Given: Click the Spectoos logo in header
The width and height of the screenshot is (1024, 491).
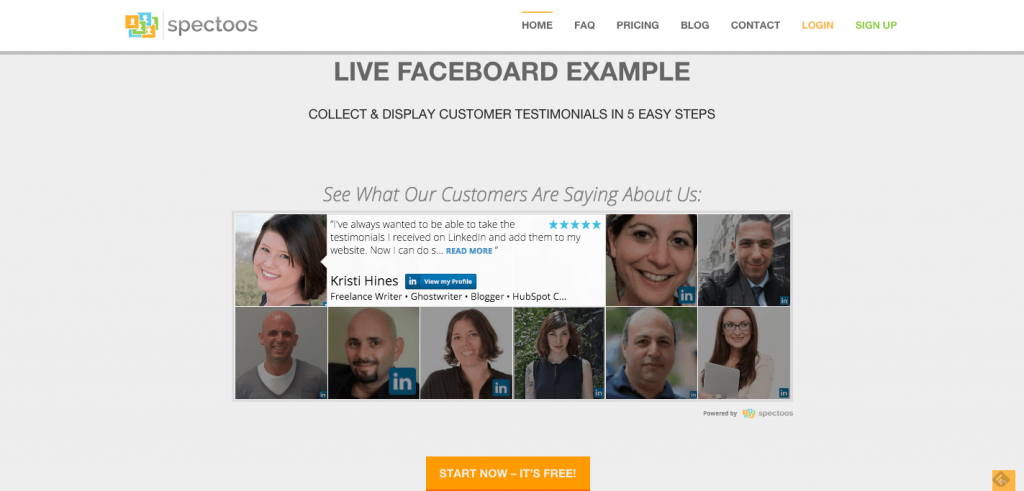Looking at the screenshot, I should coord(191,25).
